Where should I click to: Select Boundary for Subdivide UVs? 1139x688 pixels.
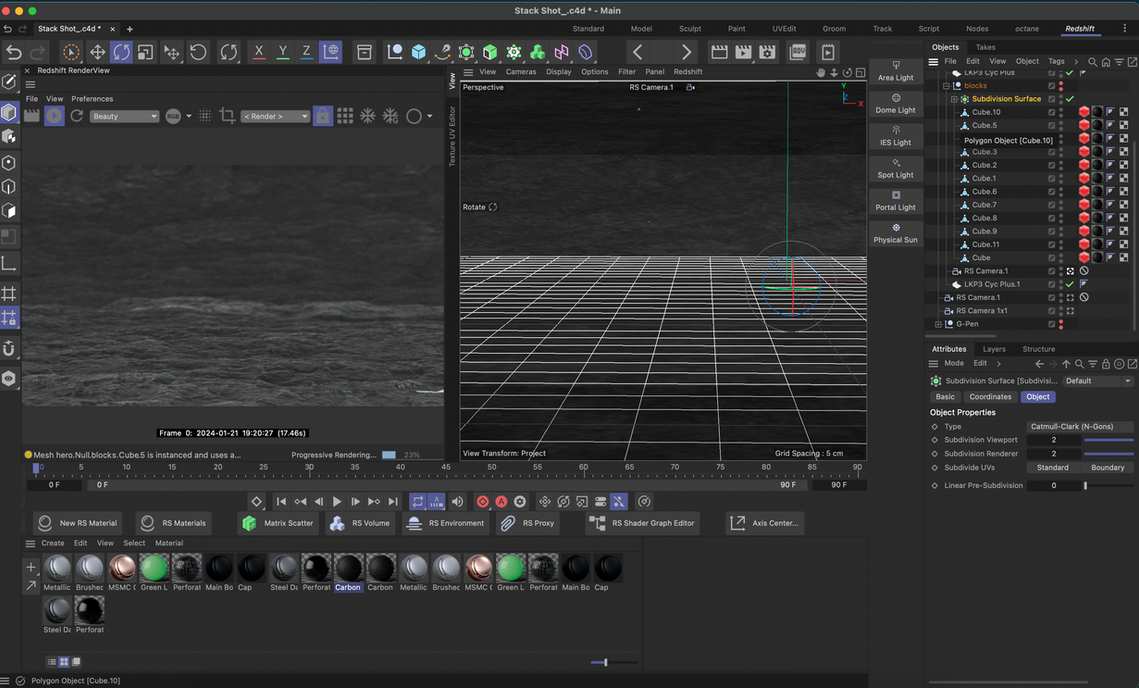coord(1107,468)
